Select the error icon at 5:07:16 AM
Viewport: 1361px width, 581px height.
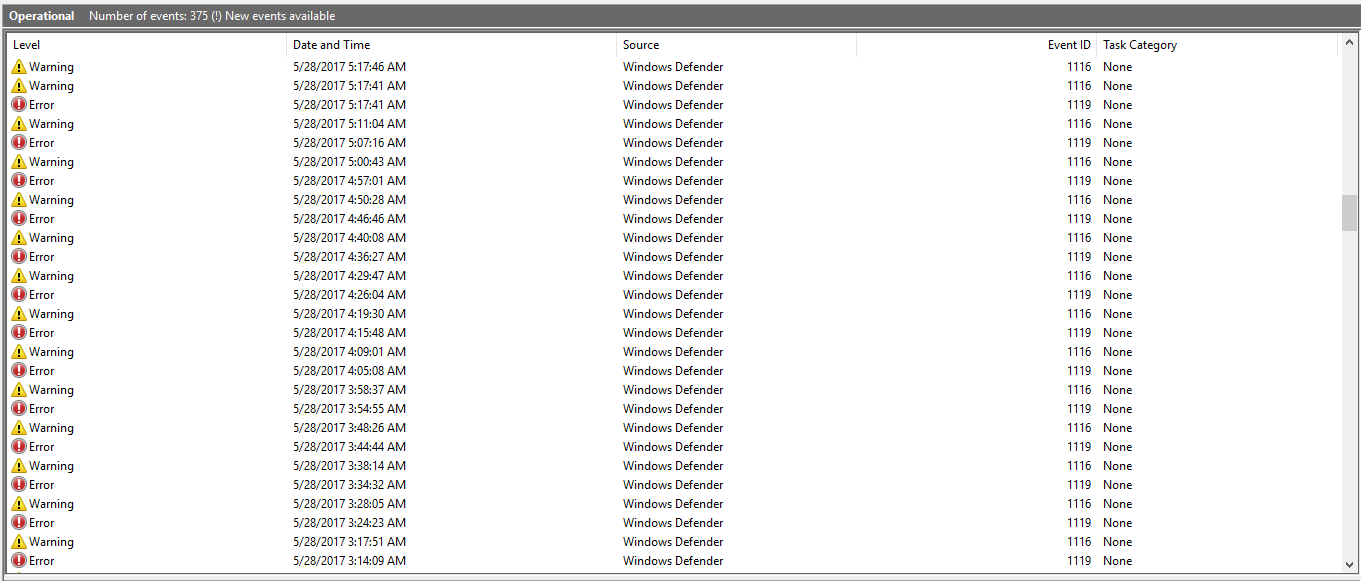(19, 143)
